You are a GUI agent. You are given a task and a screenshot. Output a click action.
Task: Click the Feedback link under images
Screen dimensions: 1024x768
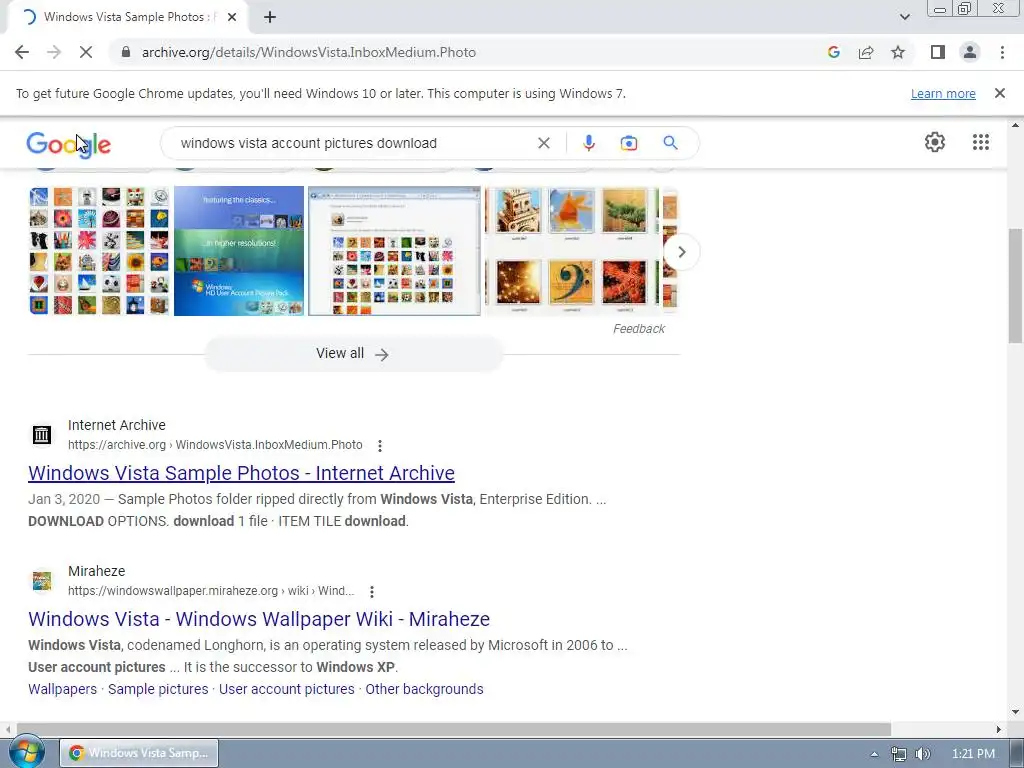[639, 328]
